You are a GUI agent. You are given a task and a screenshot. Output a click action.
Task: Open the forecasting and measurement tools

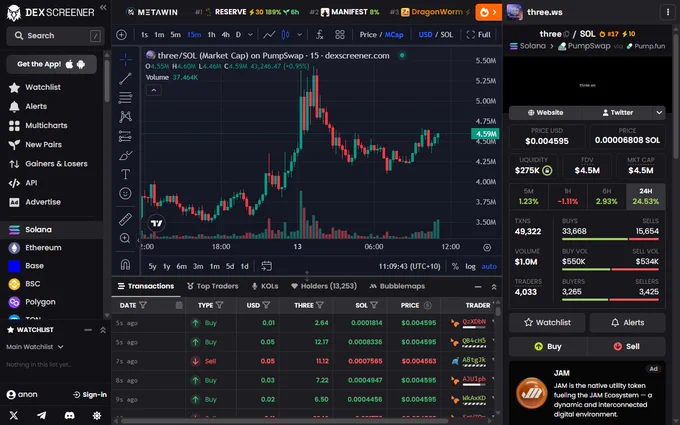(125, 136)
